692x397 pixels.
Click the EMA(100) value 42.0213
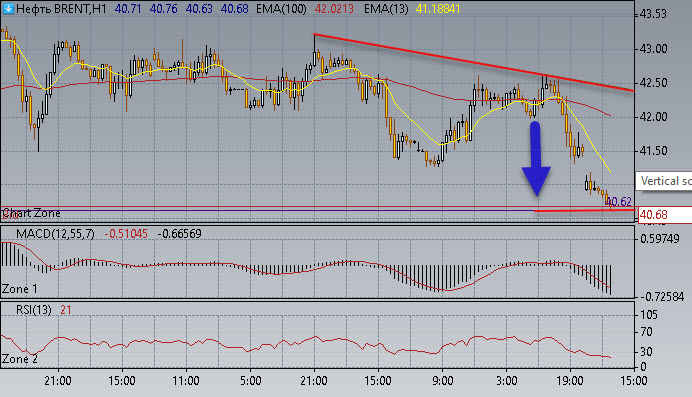334,9
